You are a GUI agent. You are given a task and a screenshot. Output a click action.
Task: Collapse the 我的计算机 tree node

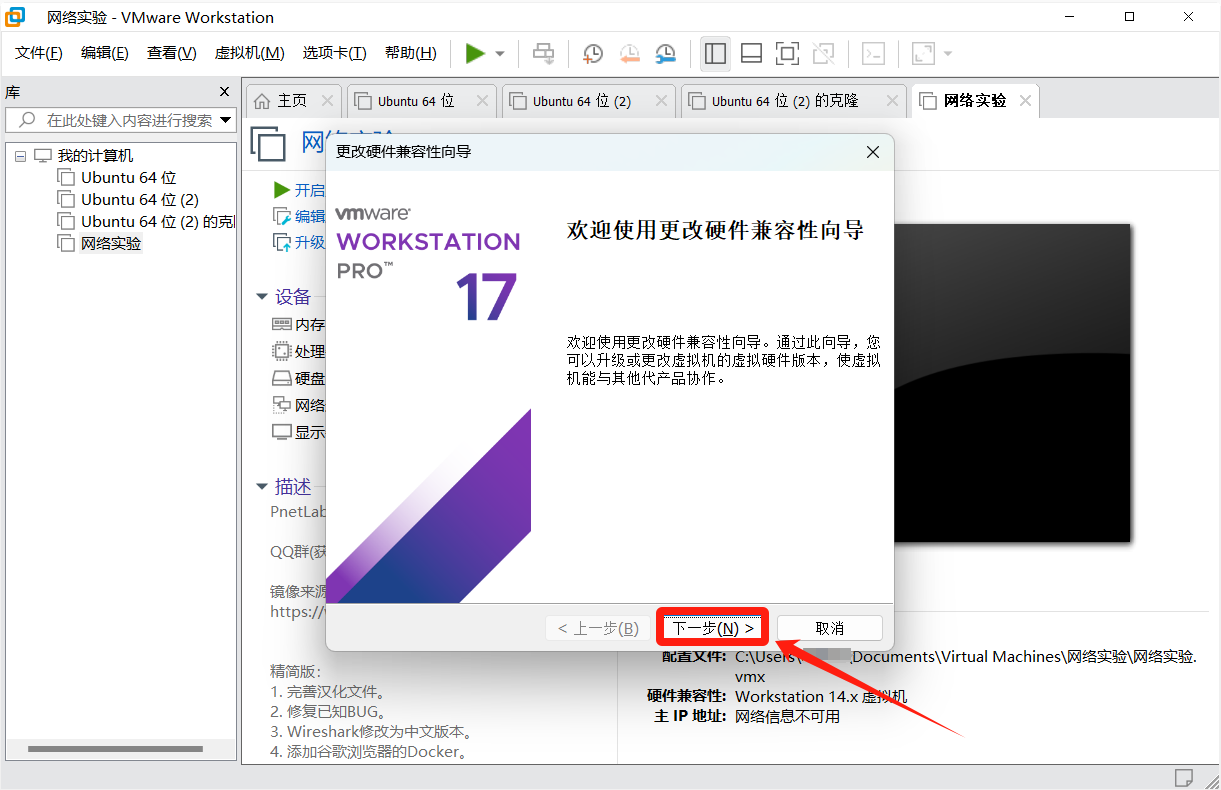click(21, 156)
